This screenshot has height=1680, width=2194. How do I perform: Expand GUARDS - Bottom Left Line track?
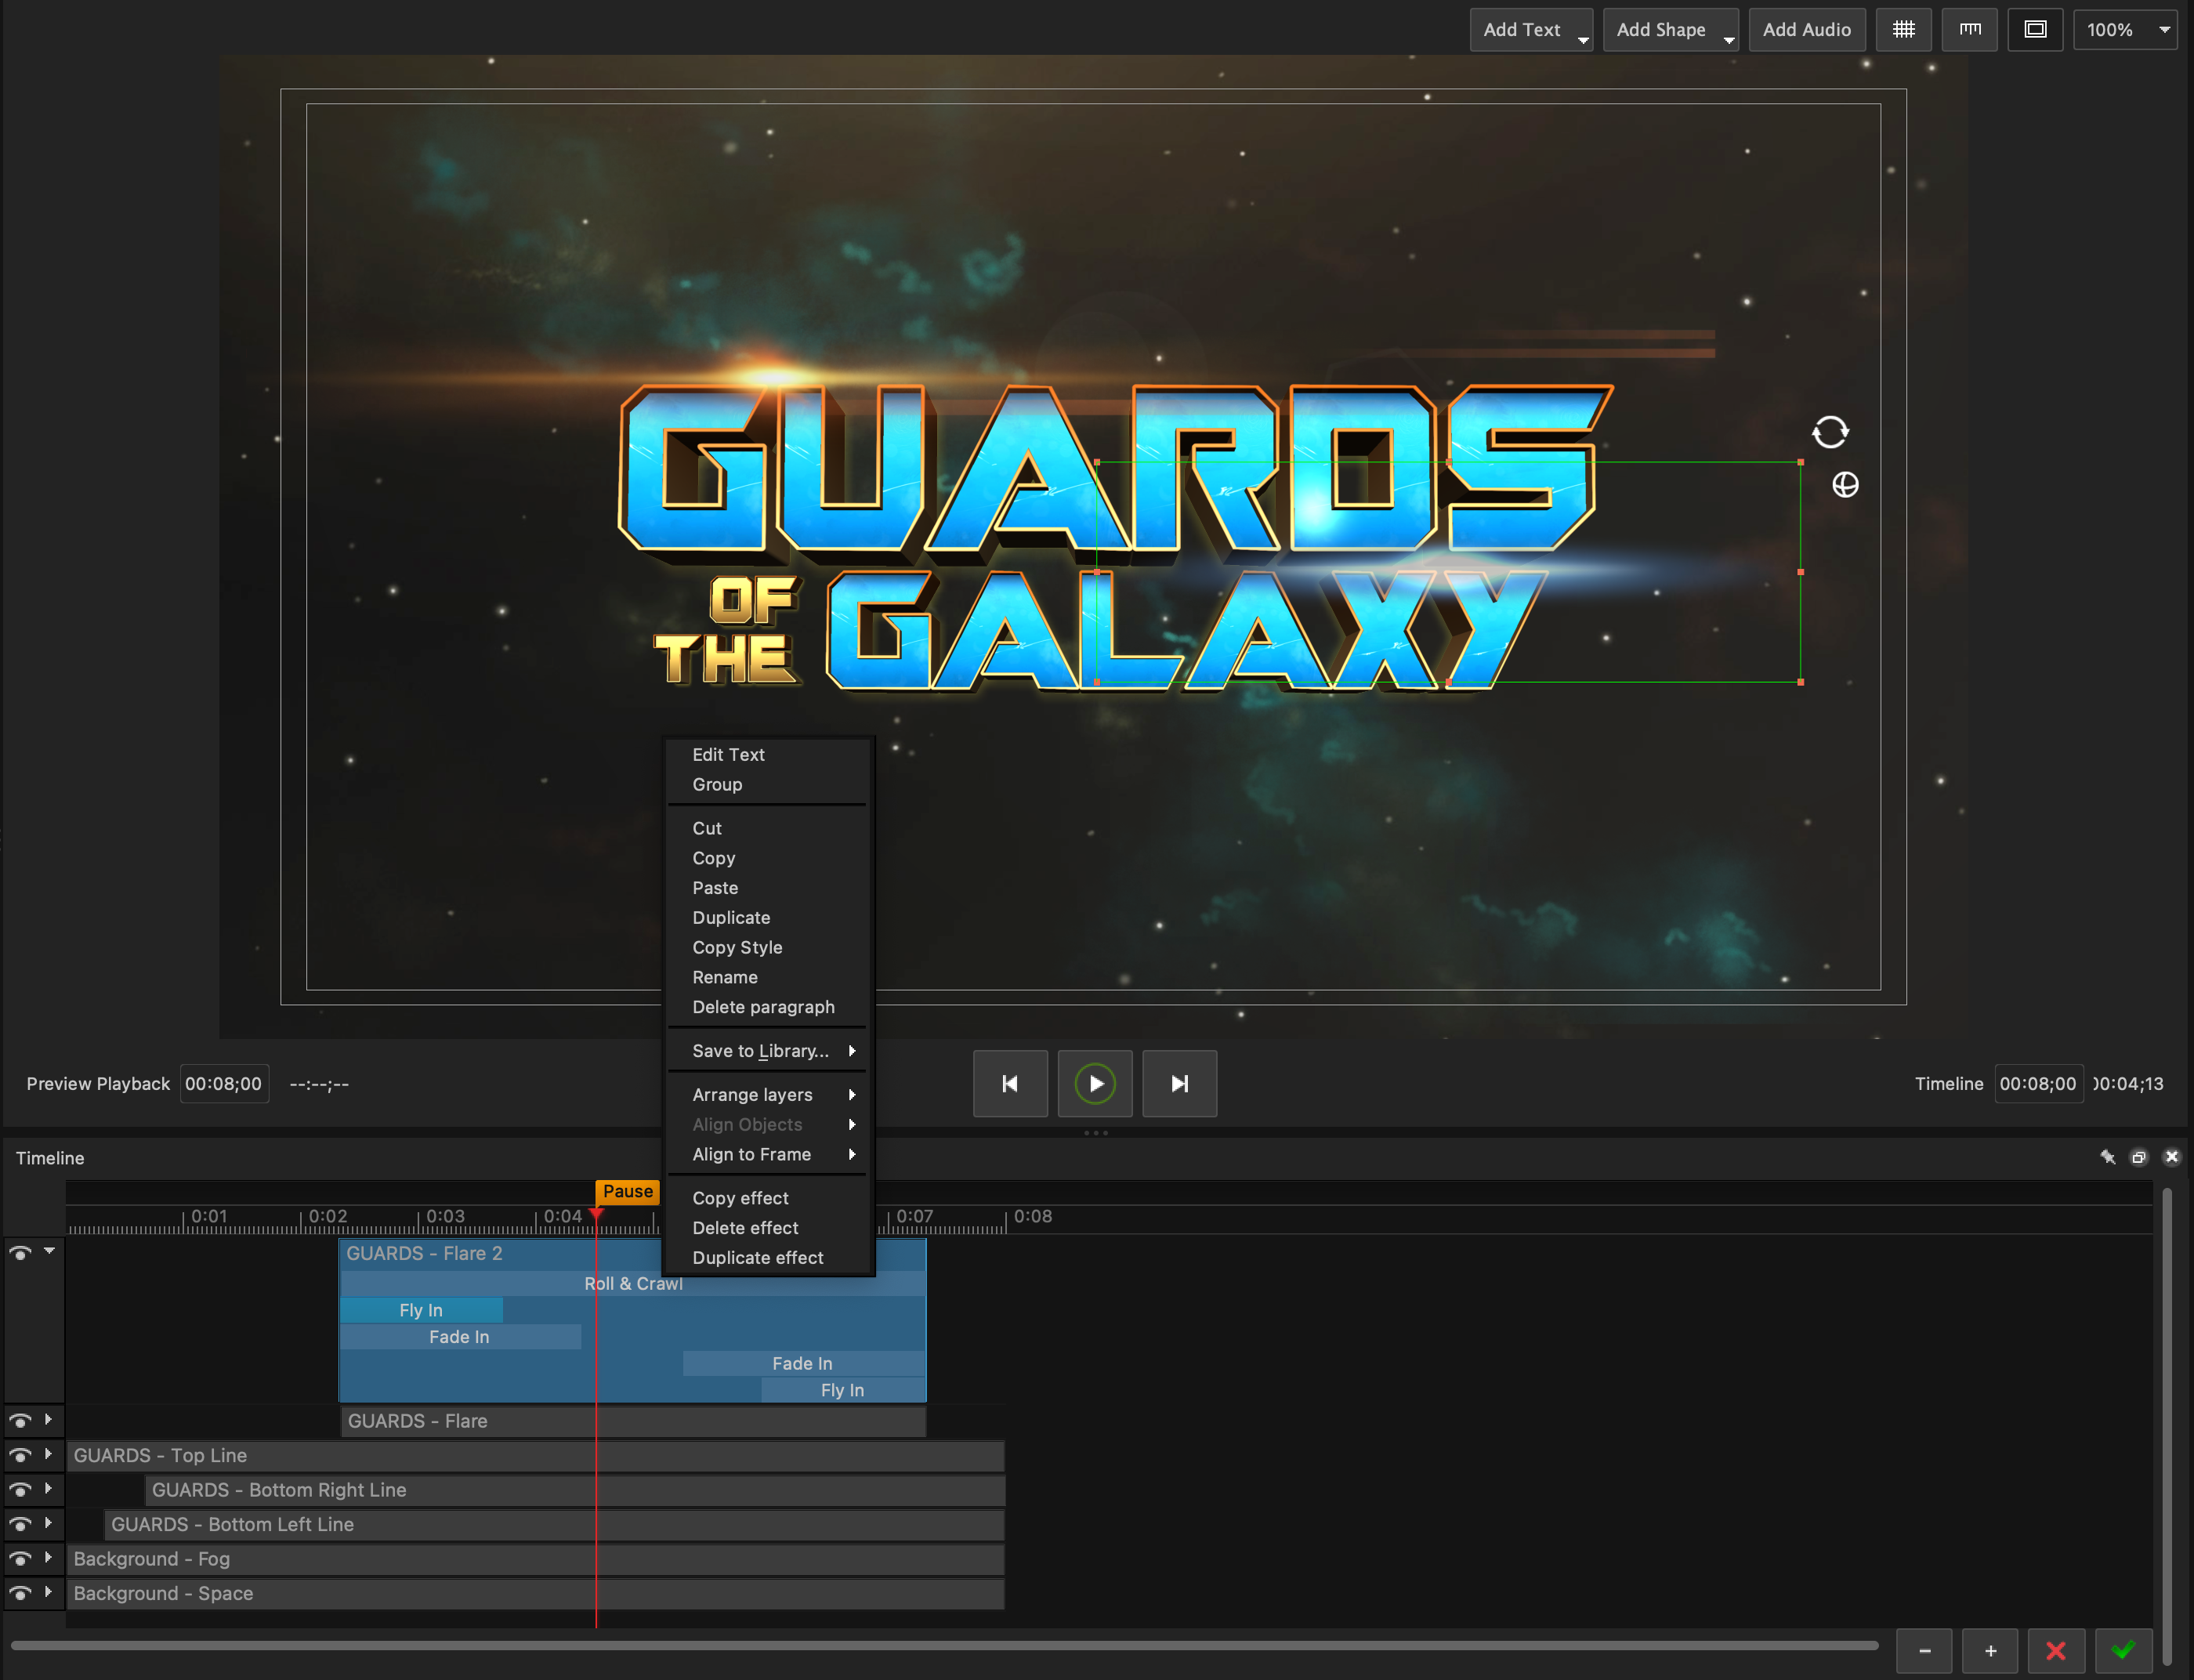pyautogui.click(x=48, y=1523)
